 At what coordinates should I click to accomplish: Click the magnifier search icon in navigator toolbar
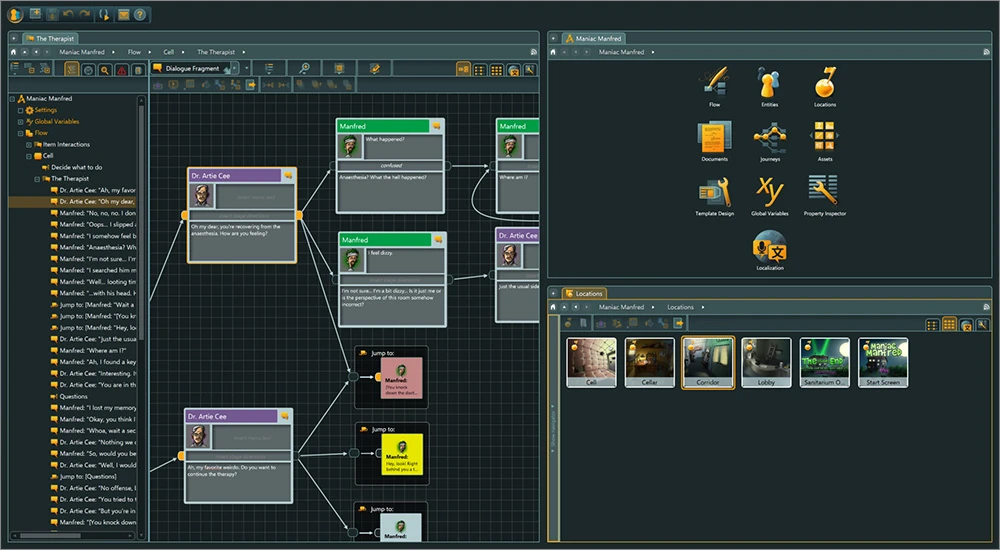tap(105, 70)
